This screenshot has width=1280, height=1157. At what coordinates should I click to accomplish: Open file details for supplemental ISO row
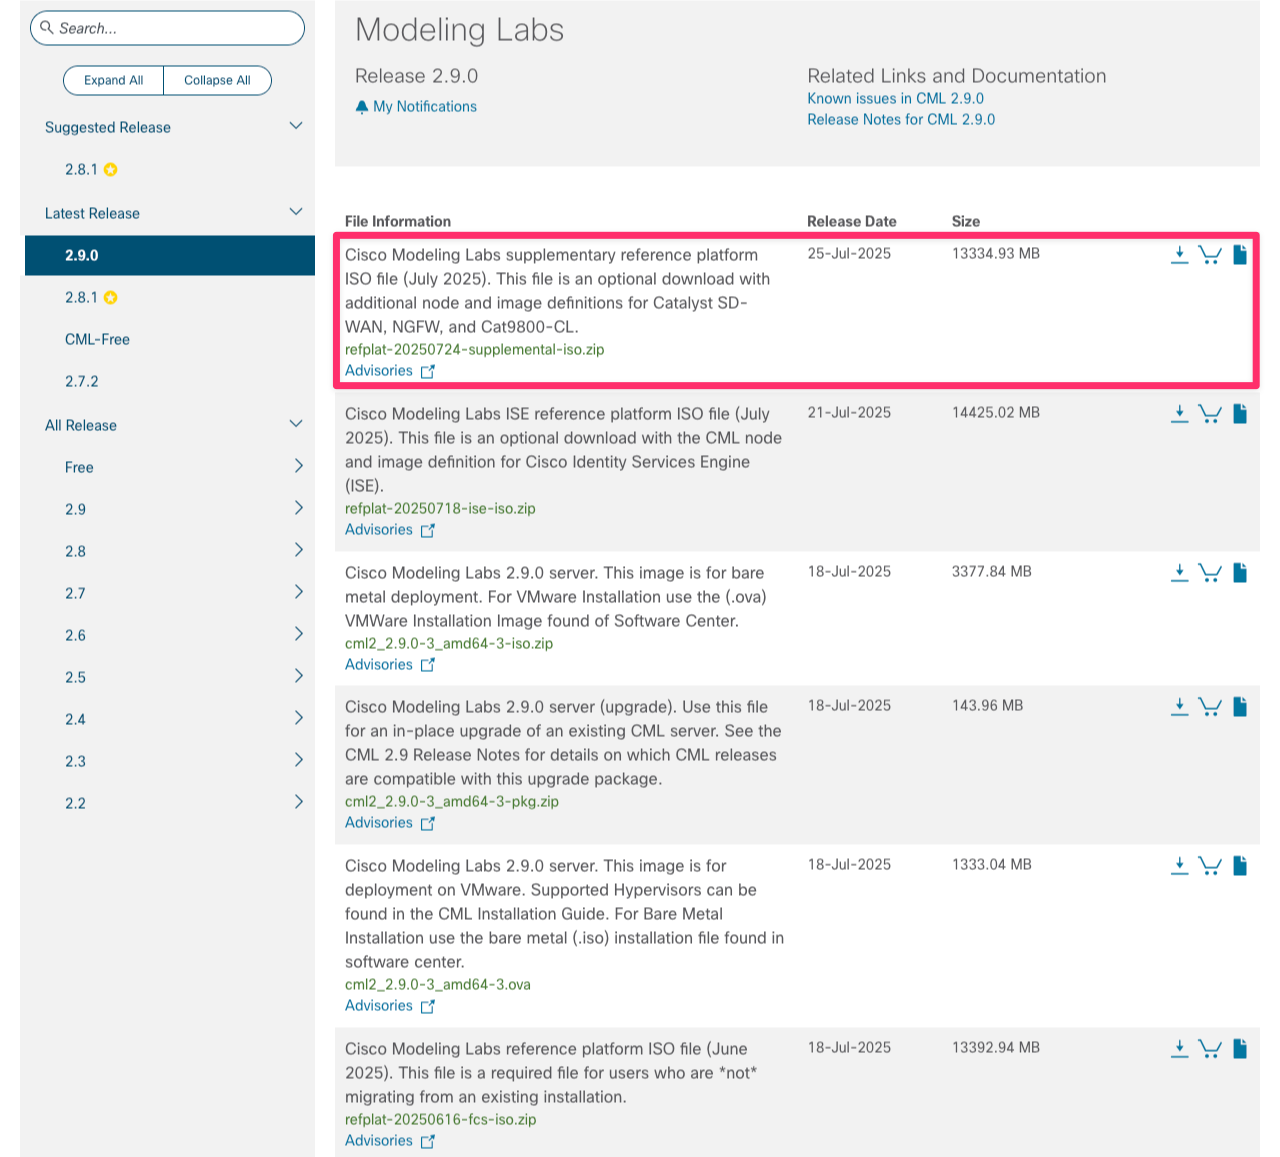1240,255
